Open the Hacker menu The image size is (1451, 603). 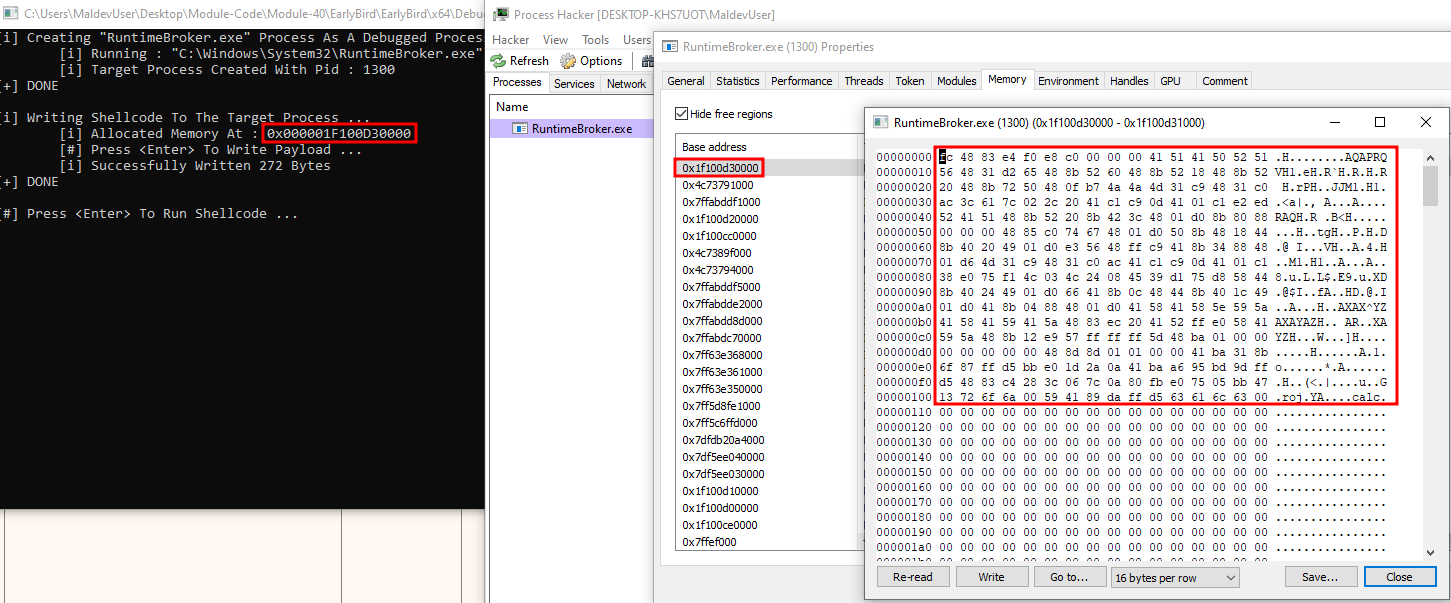click(x=511, y=40)
